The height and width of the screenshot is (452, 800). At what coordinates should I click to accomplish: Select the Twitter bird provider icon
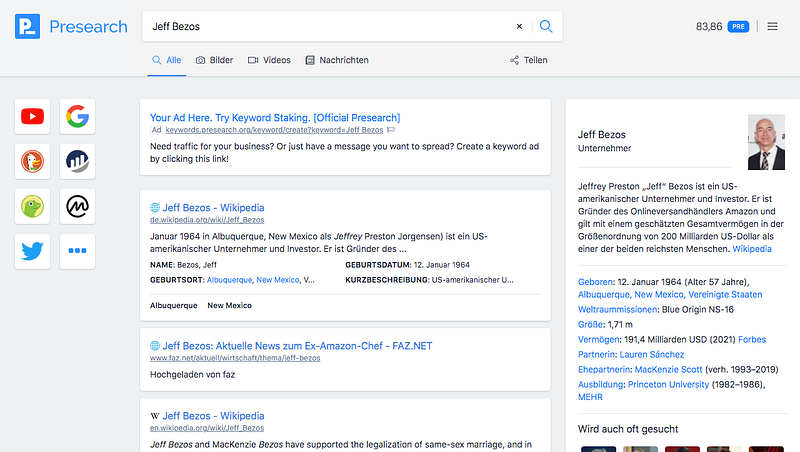coord(33,251)
